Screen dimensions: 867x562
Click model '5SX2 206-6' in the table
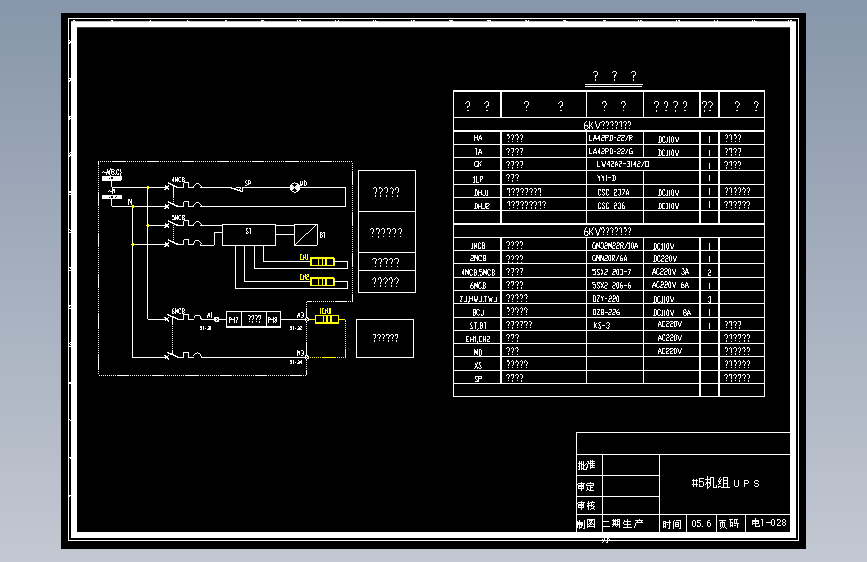click(611, 285)
